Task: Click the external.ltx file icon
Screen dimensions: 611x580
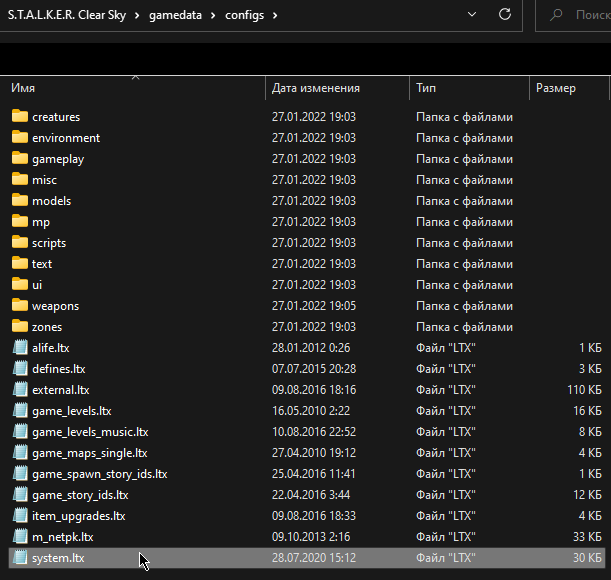Action: tap(20, 390)
